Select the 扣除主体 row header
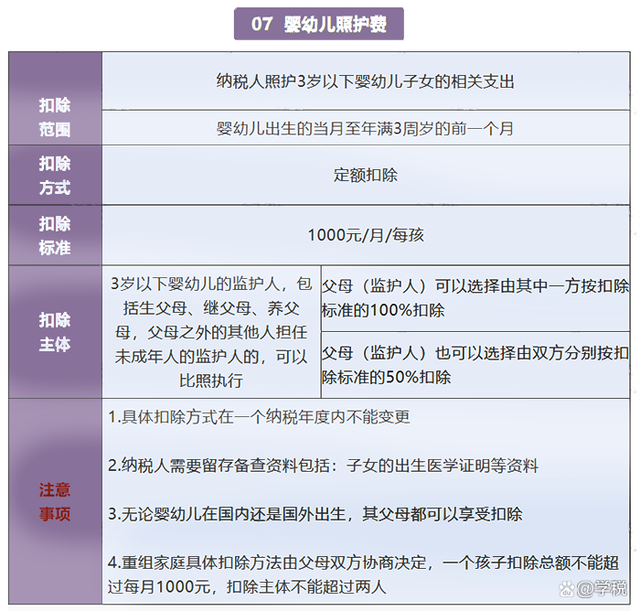Image resolution: width=640 pixels, height=611 pixels. 55,332
